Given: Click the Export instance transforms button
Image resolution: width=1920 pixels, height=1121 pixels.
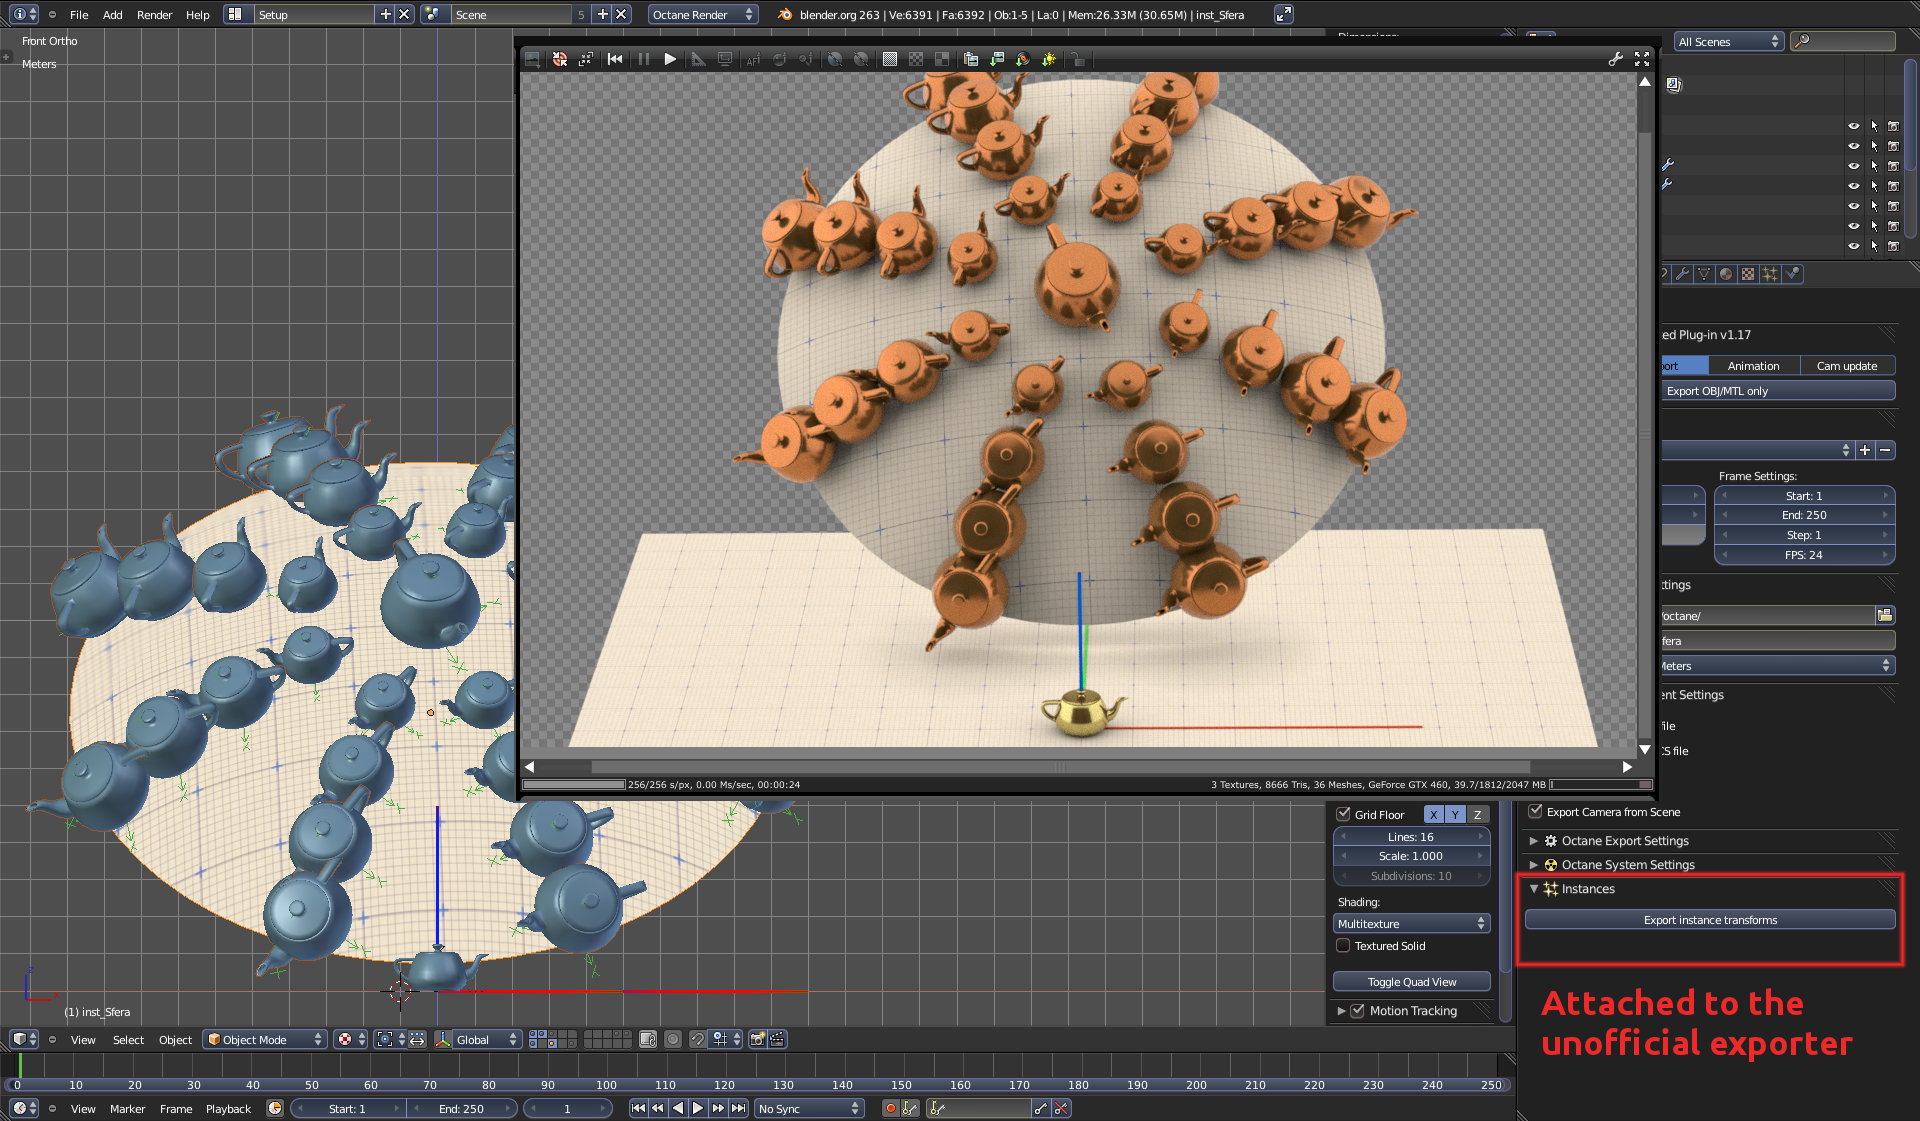Looking at the screenshot, I should point(1710,920).
